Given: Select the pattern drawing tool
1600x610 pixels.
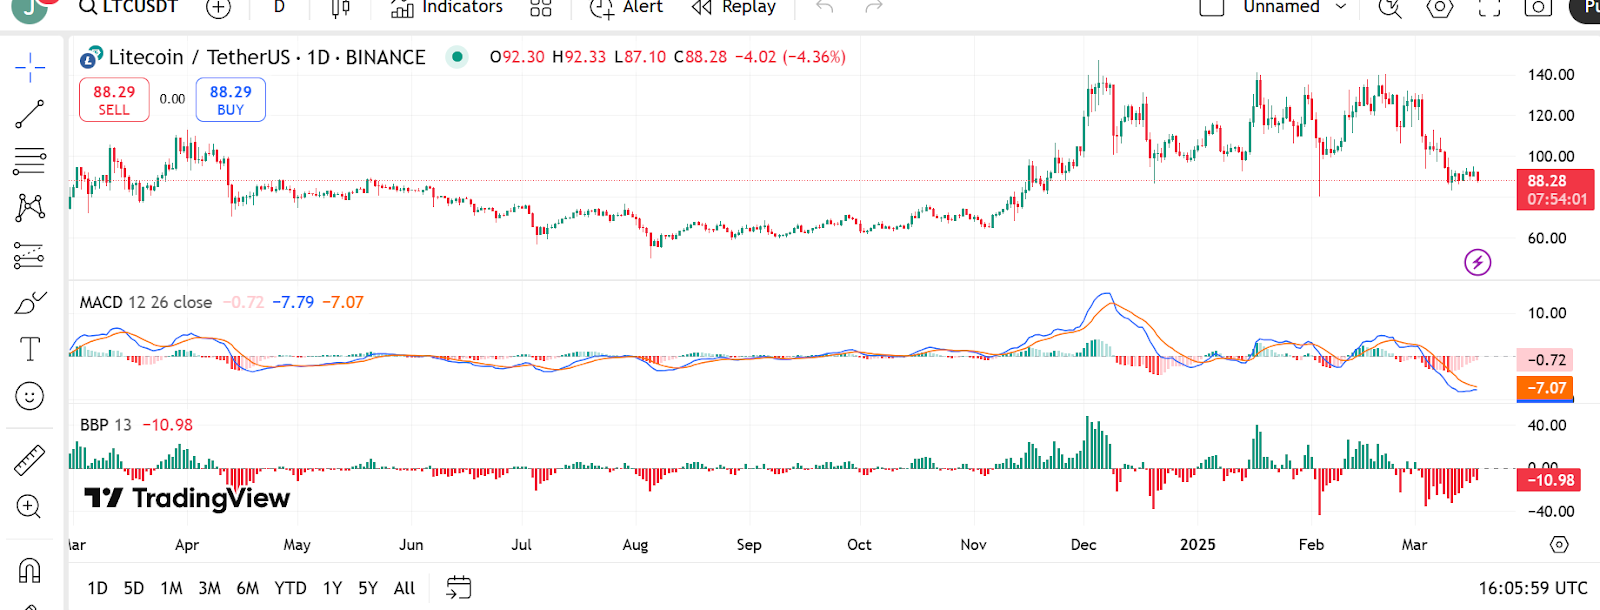Looking at the screenshot, I should pos(30,207).
